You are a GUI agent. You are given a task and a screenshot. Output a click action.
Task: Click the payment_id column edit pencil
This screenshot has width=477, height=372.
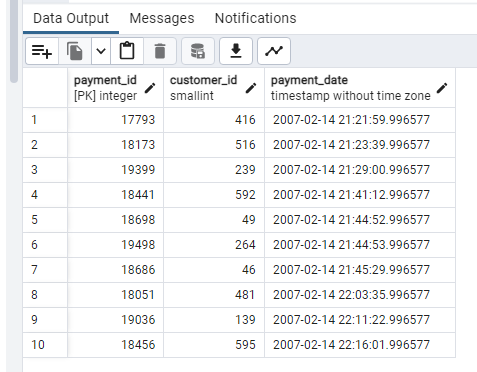pyautogui.click(x=150, y=88)
